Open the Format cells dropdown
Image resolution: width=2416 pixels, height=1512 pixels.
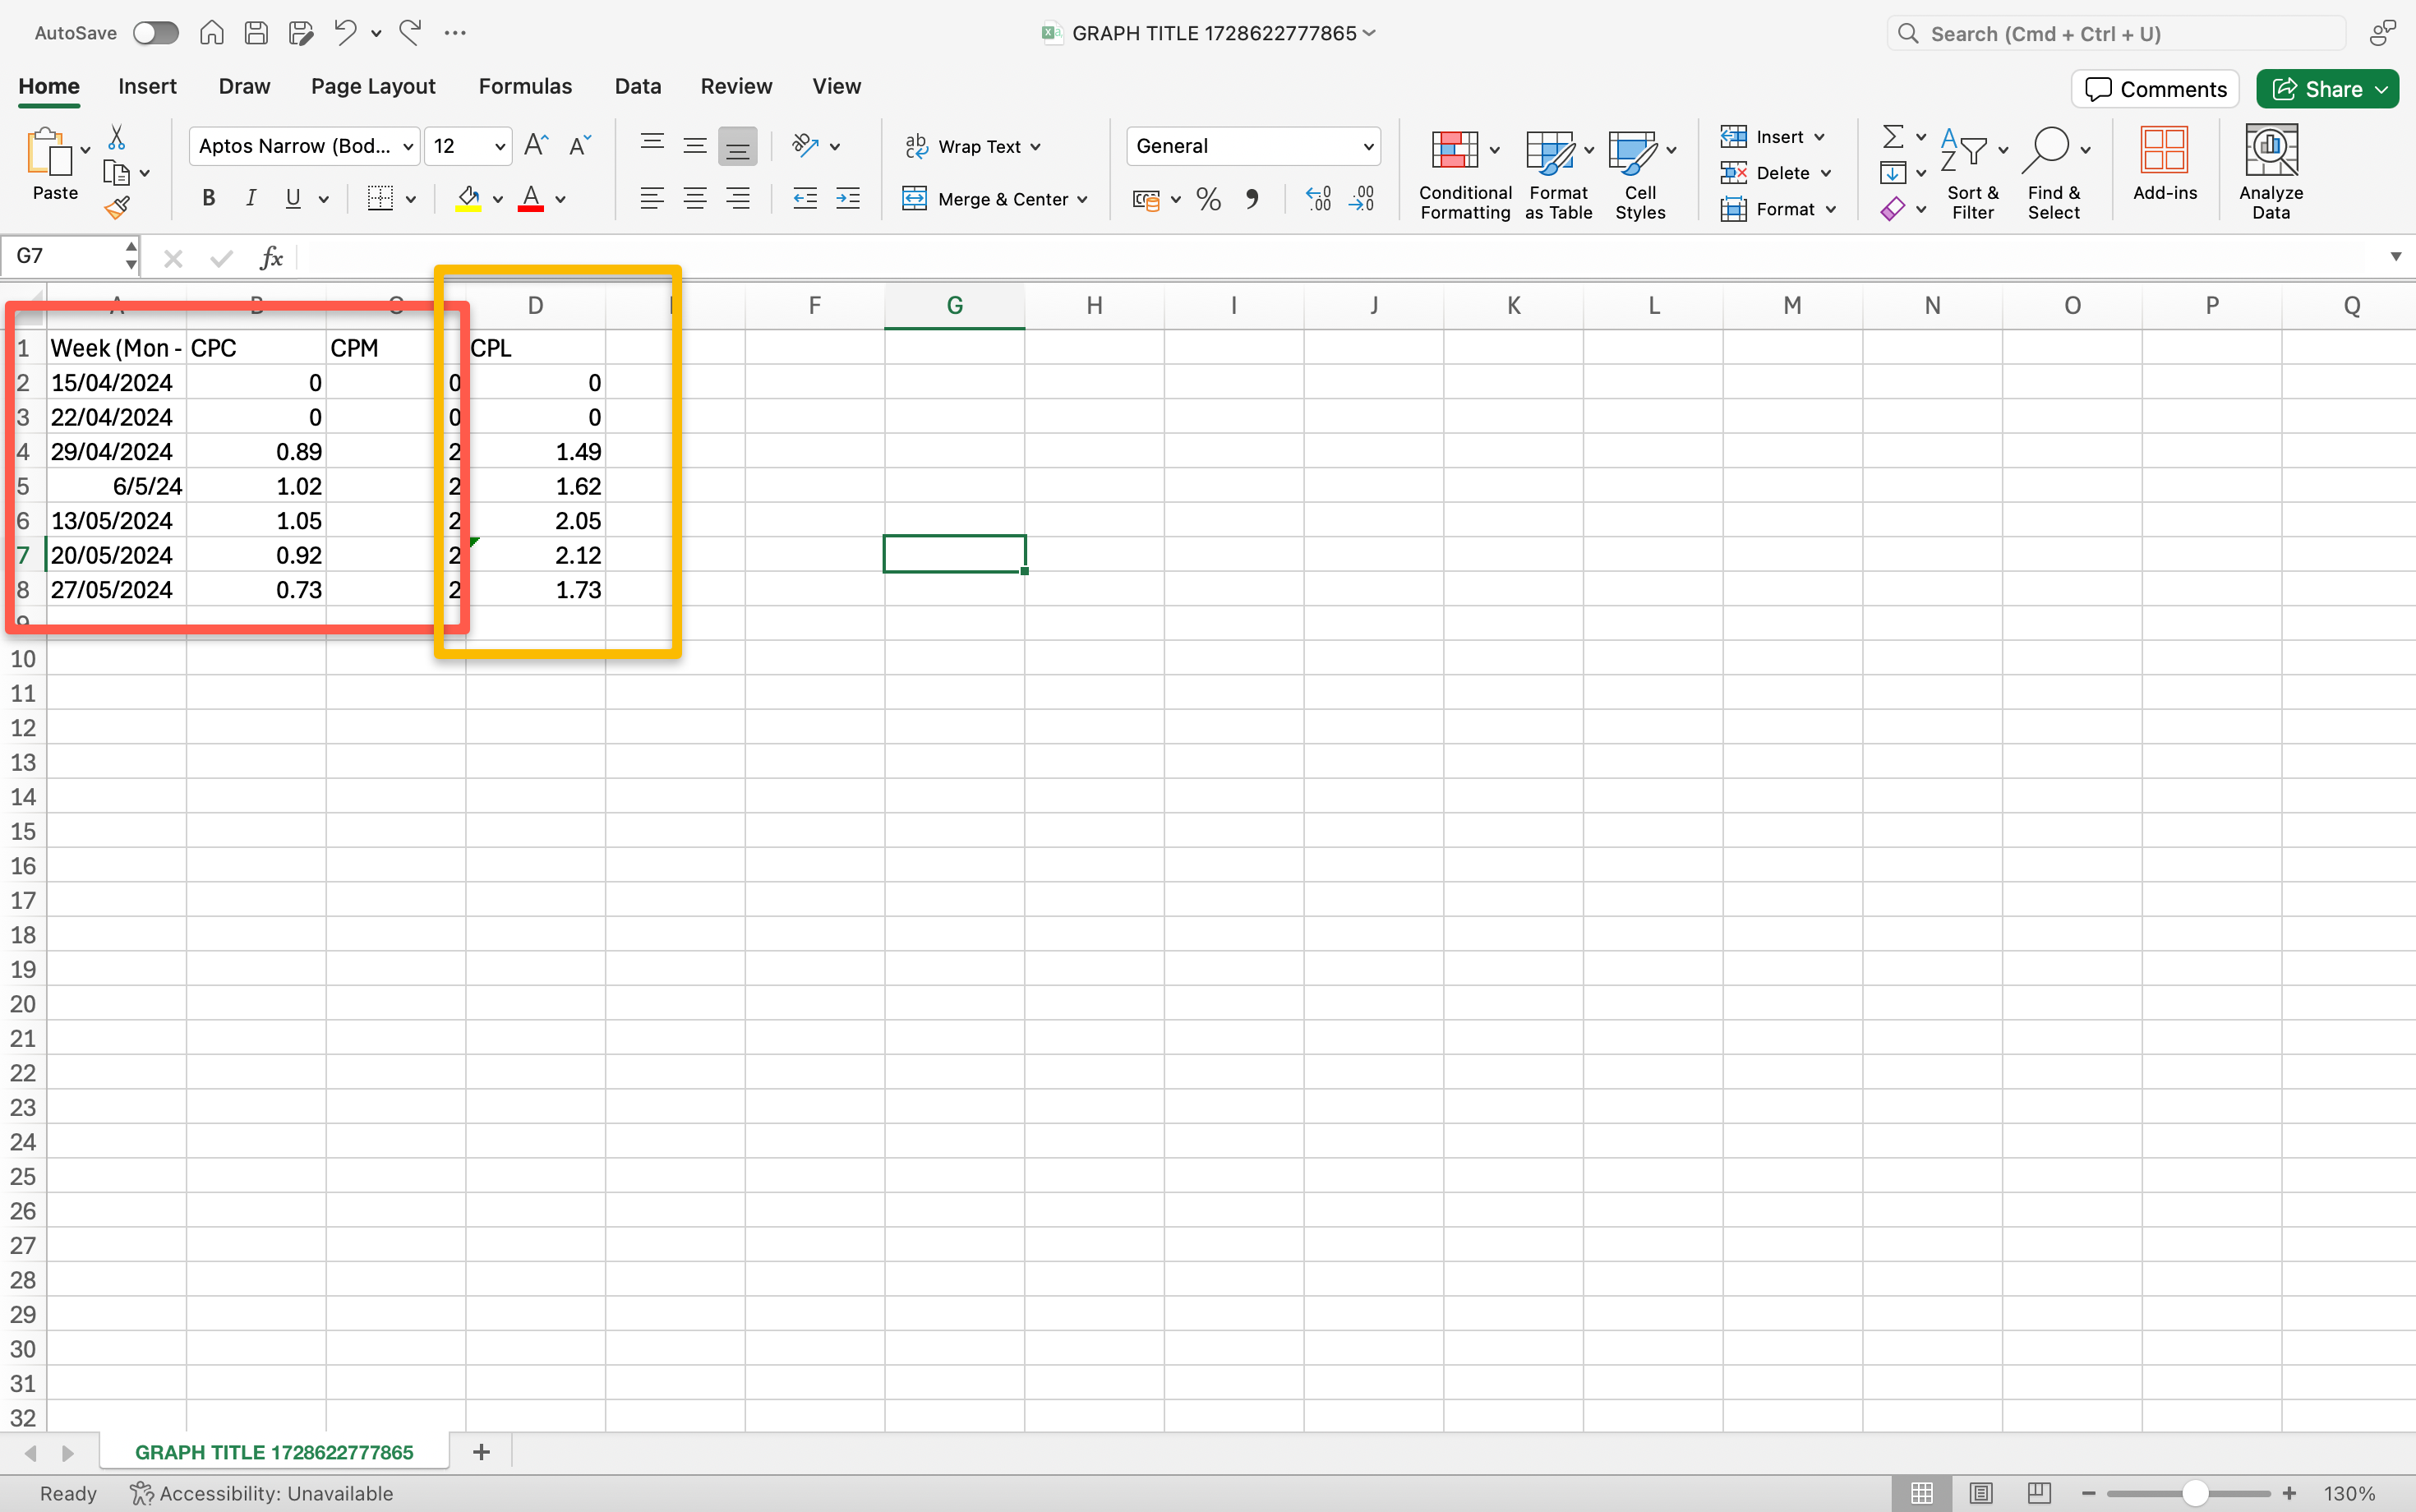(x=1779, y=209)
